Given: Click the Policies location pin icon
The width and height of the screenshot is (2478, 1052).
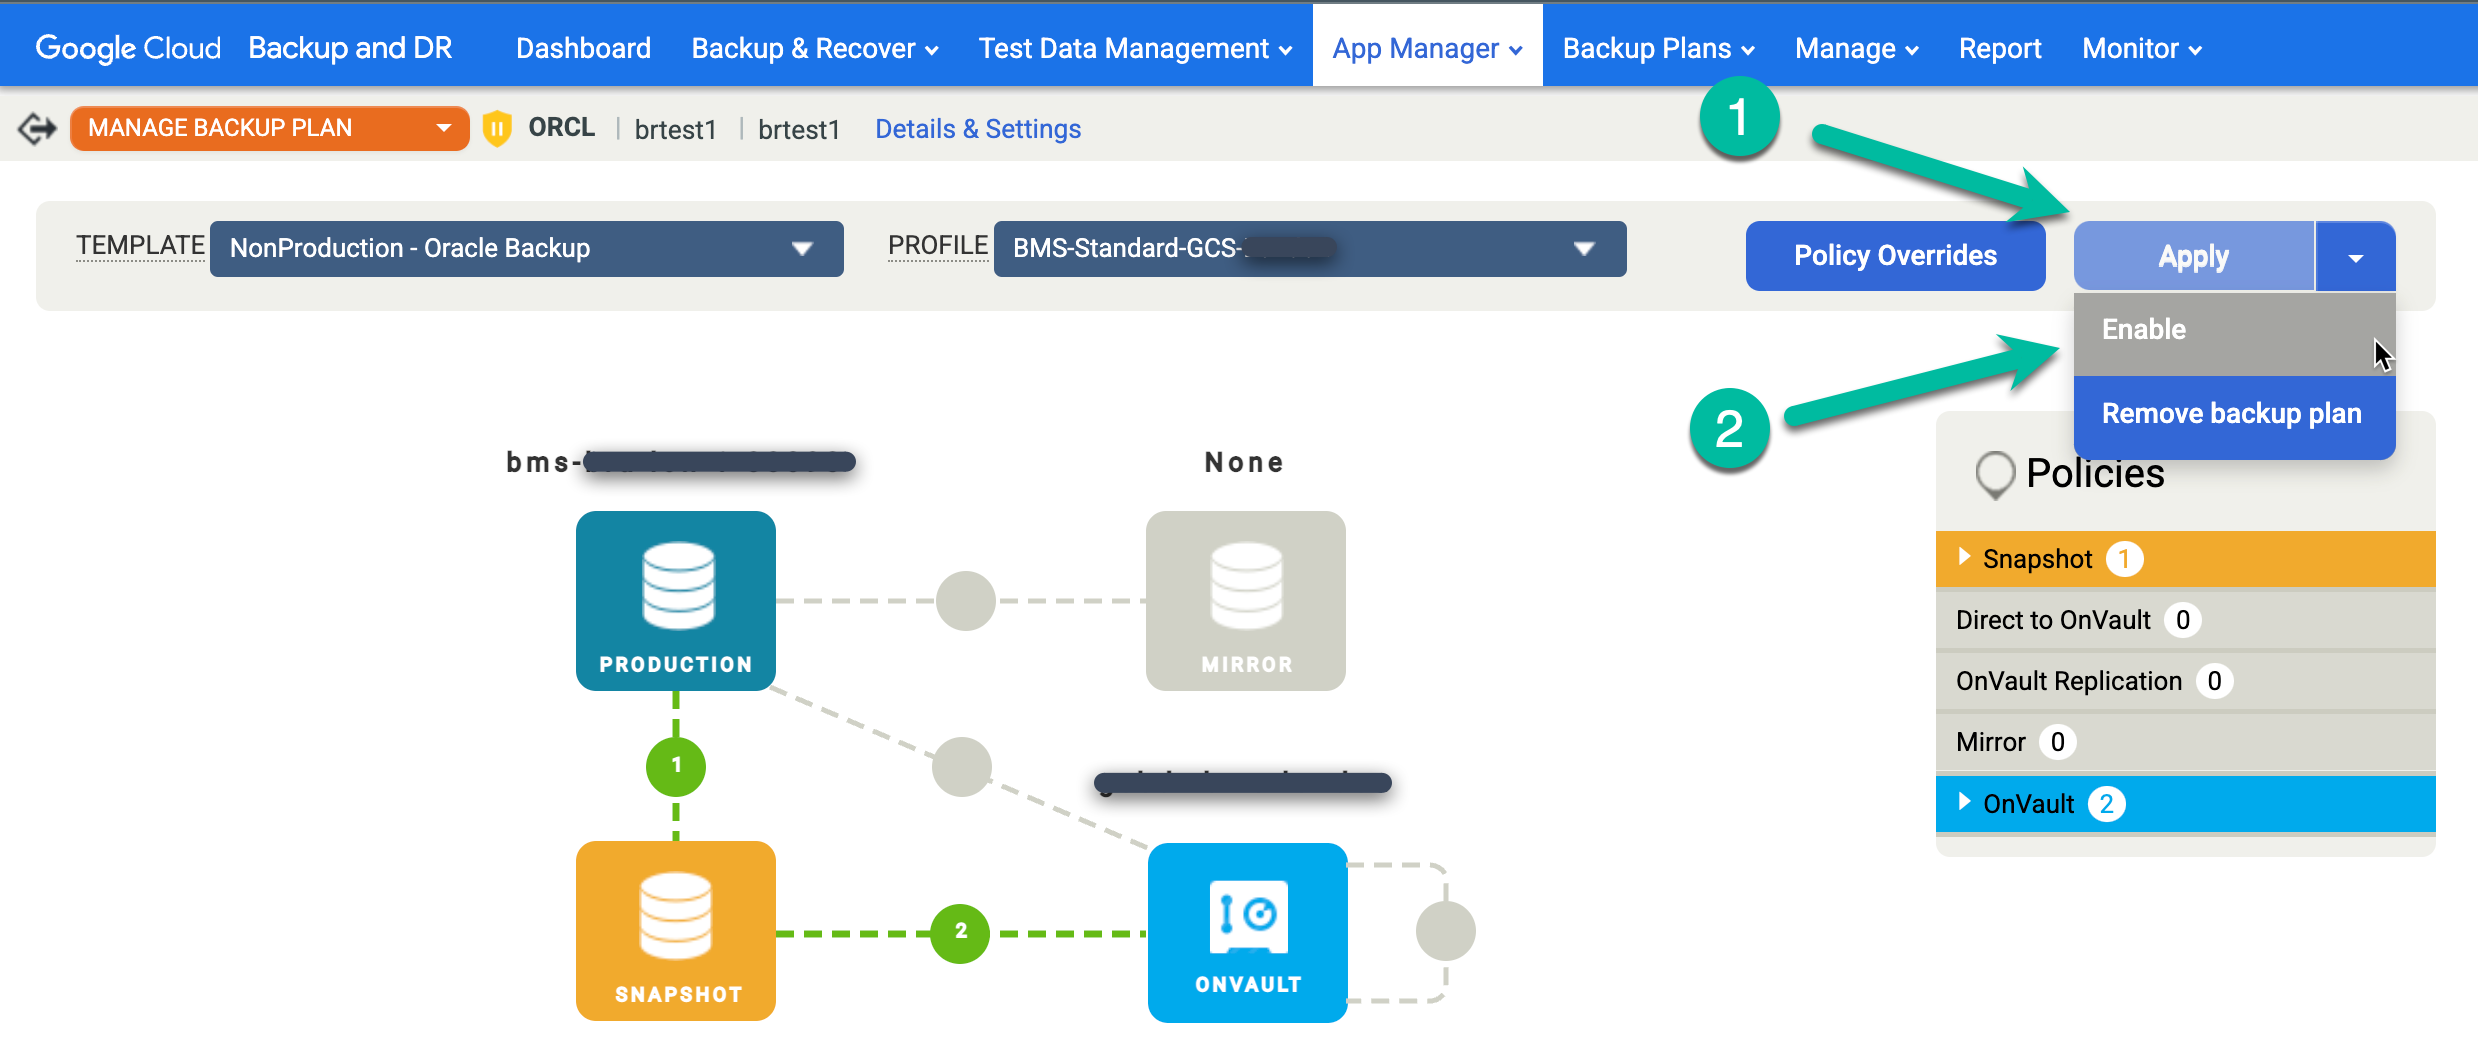Looking at the screenshot, I should pos(1995,474).
